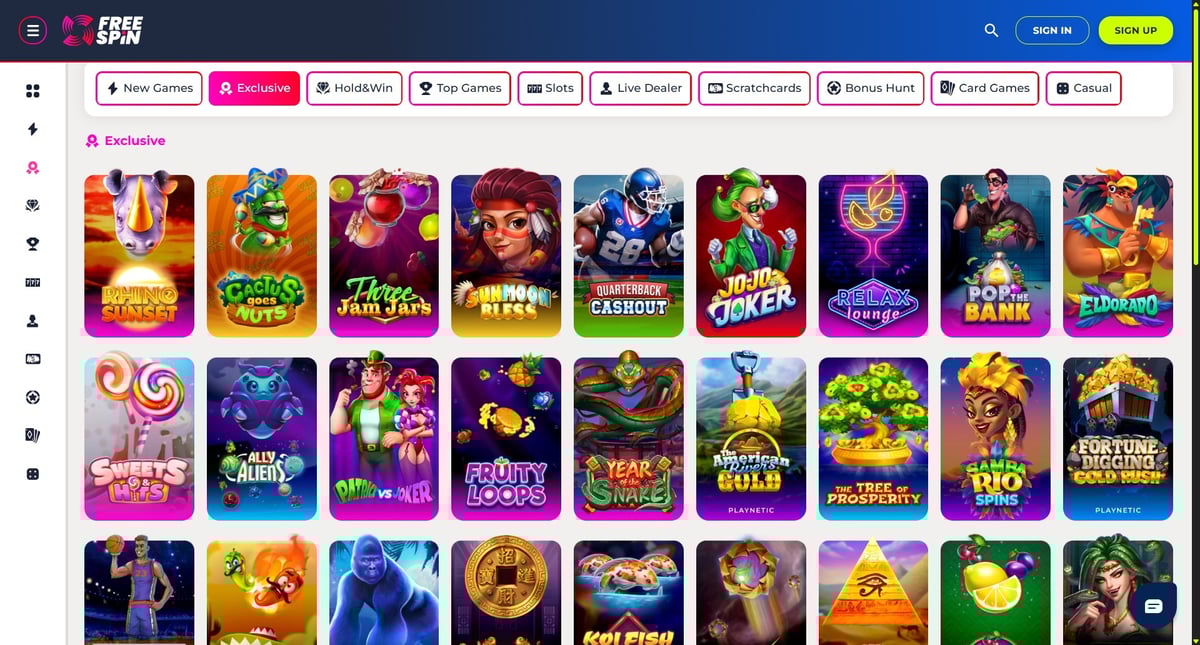The image size is (1200, 645).
Task: Open the New Games category tab
Action: (x=149, y=88)
